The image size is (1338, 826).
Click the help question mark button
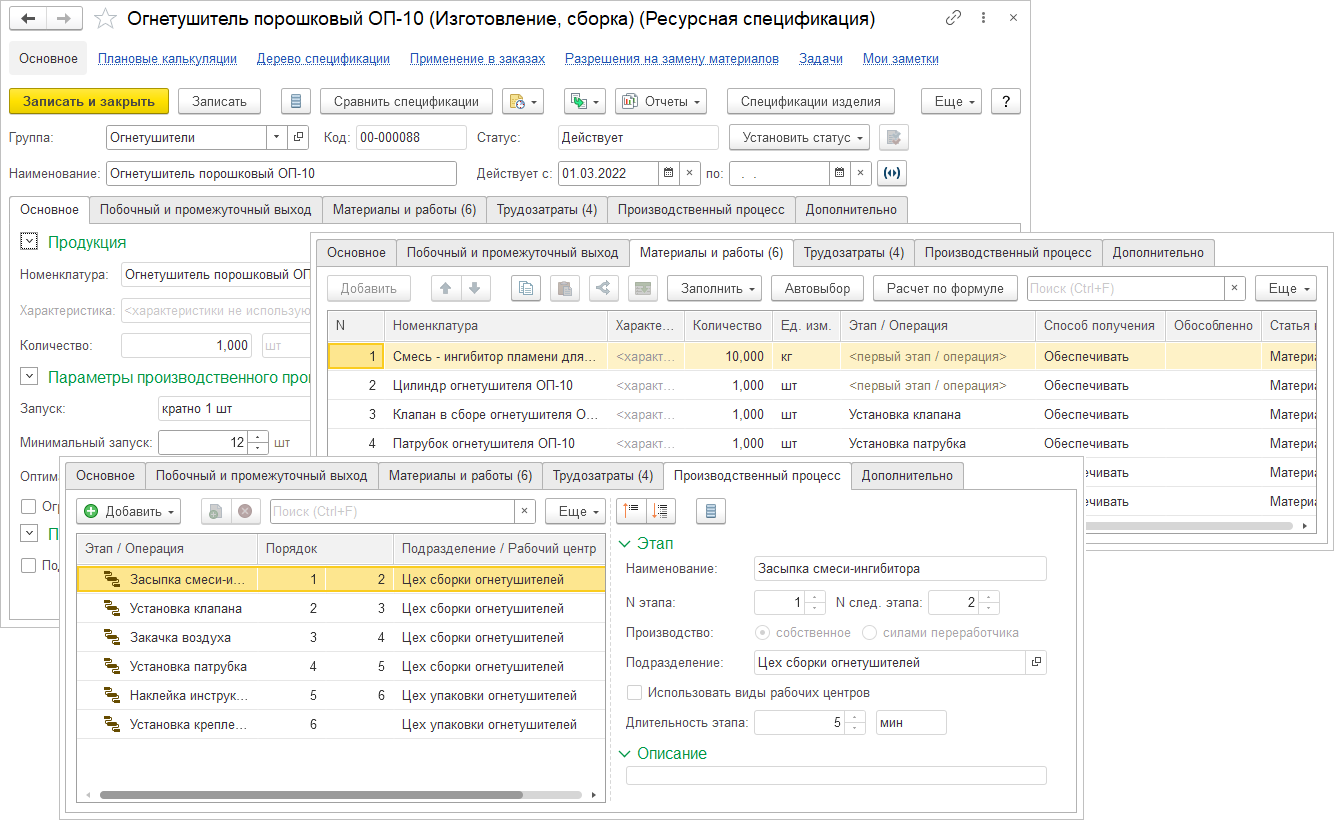(x=1005, y=101)
